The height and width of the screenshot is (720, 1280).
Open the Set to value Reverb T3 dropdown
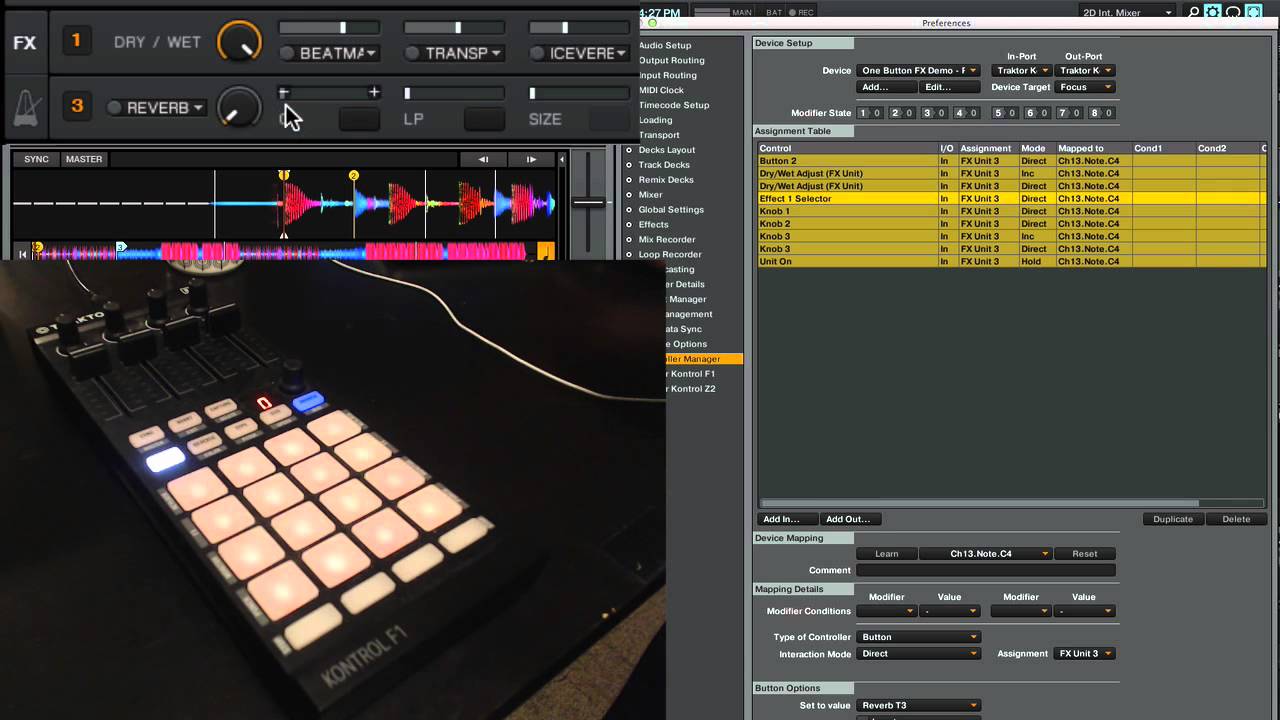click(x=918, y=705)
